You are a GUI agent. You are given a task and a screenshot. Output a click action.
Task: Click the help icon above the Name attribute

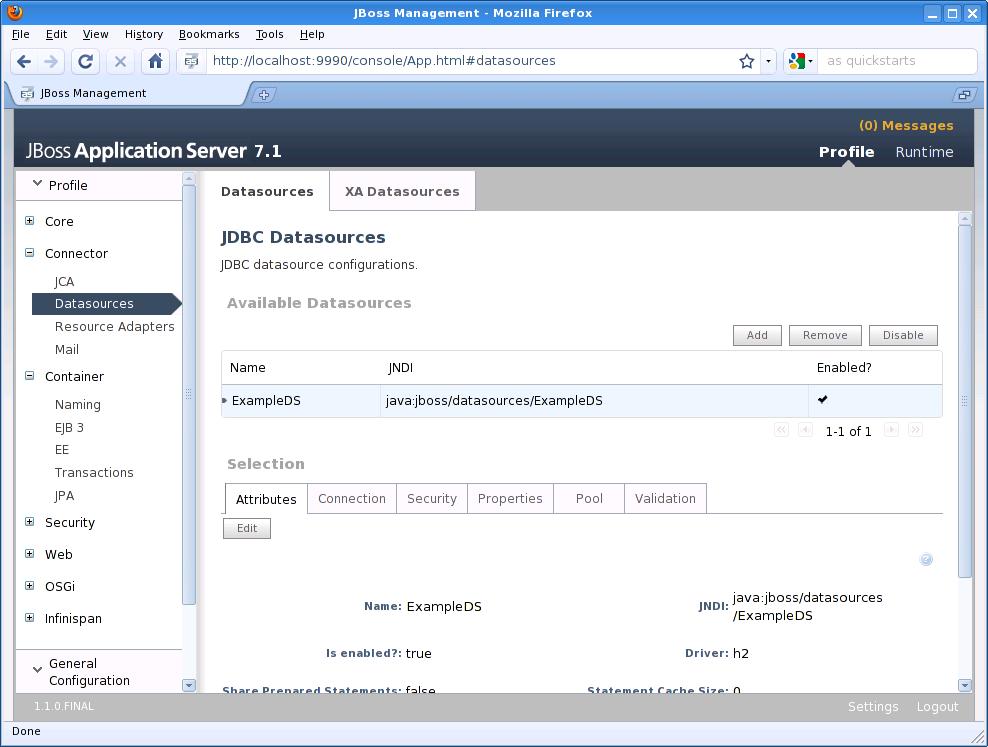(x=926, y=559)
